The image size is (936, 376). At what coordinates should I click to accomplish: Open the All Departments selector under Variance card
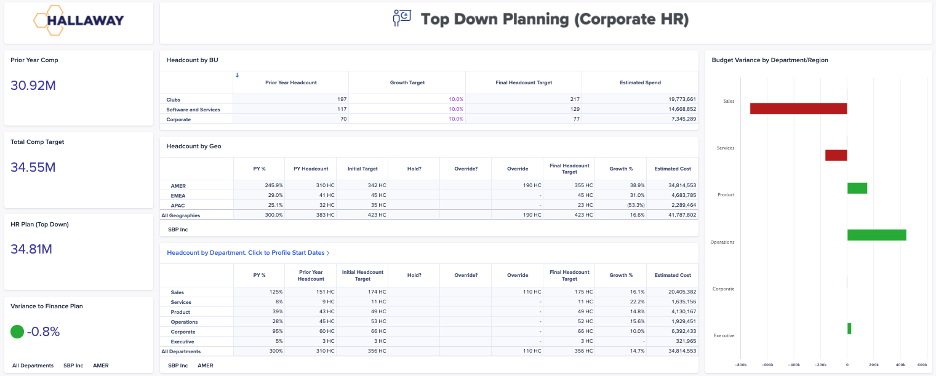(x=33, y=365)
